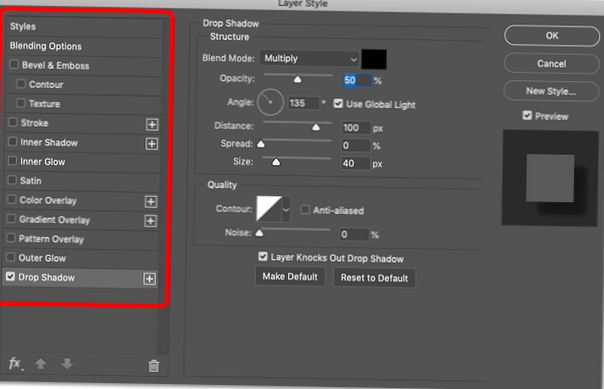Screen dimensions: 604x389
Task: Move effect down with the down arrow
Action: click(67, 363)
